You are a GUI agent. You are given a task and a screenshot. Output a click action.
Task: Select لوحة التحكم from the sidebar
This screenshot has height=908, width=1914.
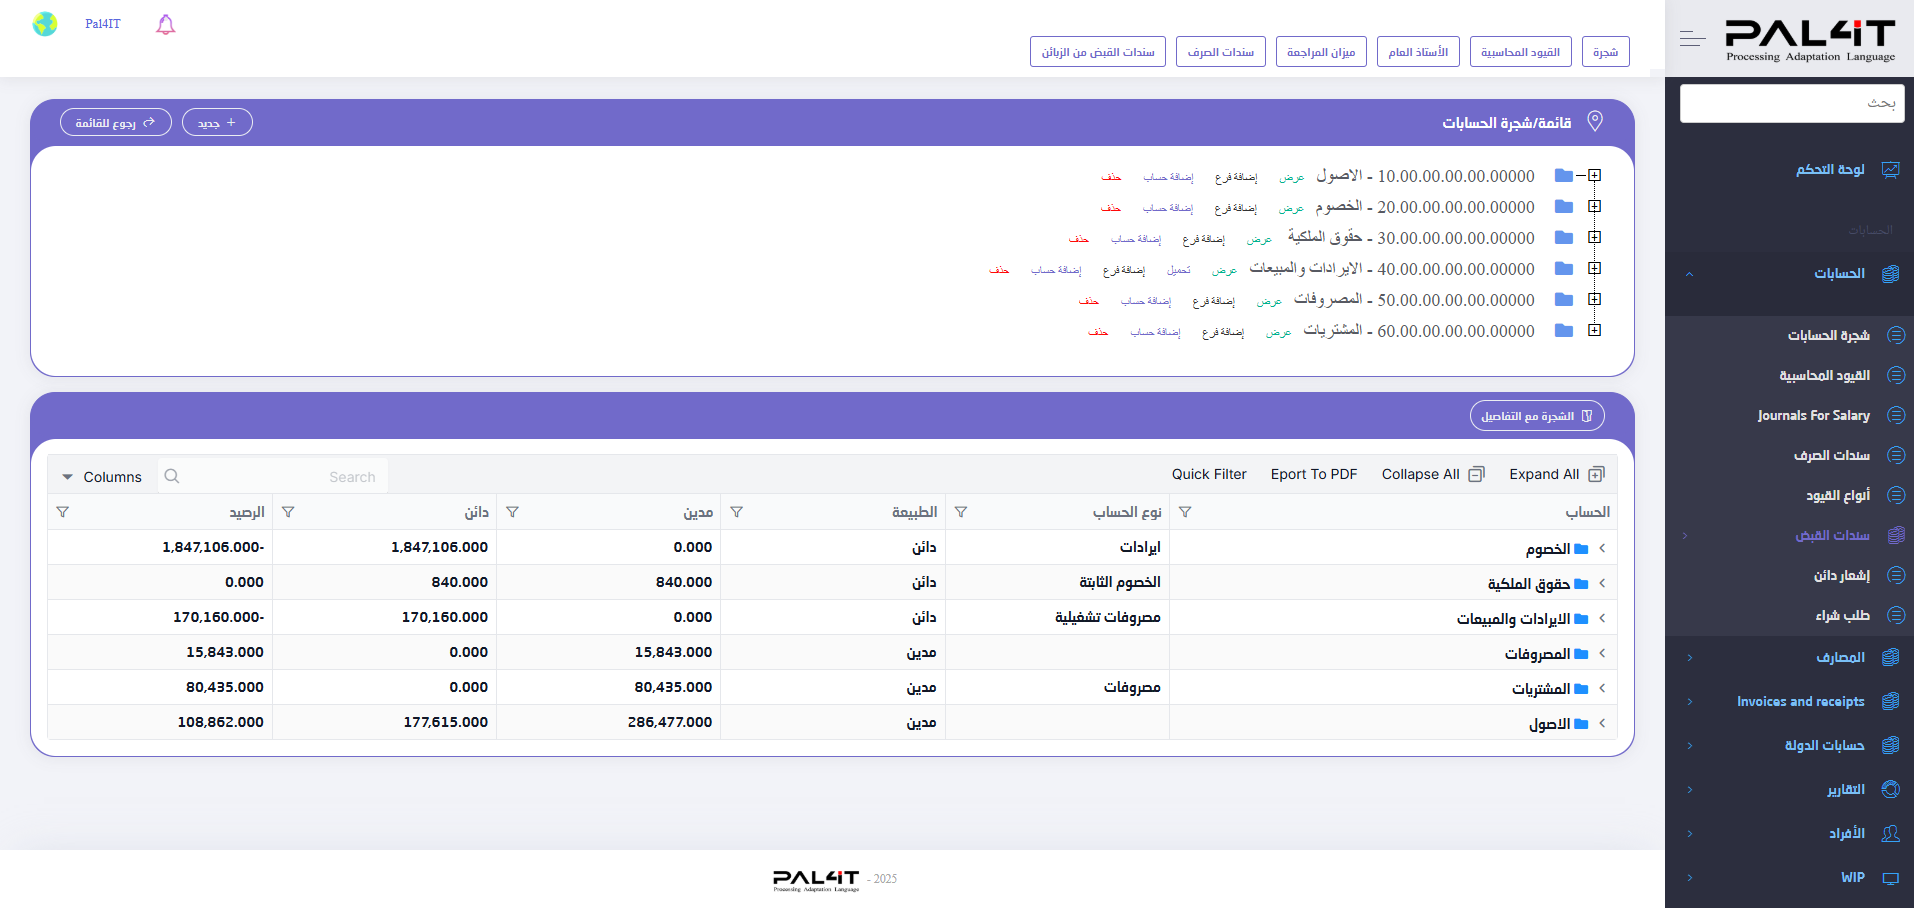(1831, 169)
